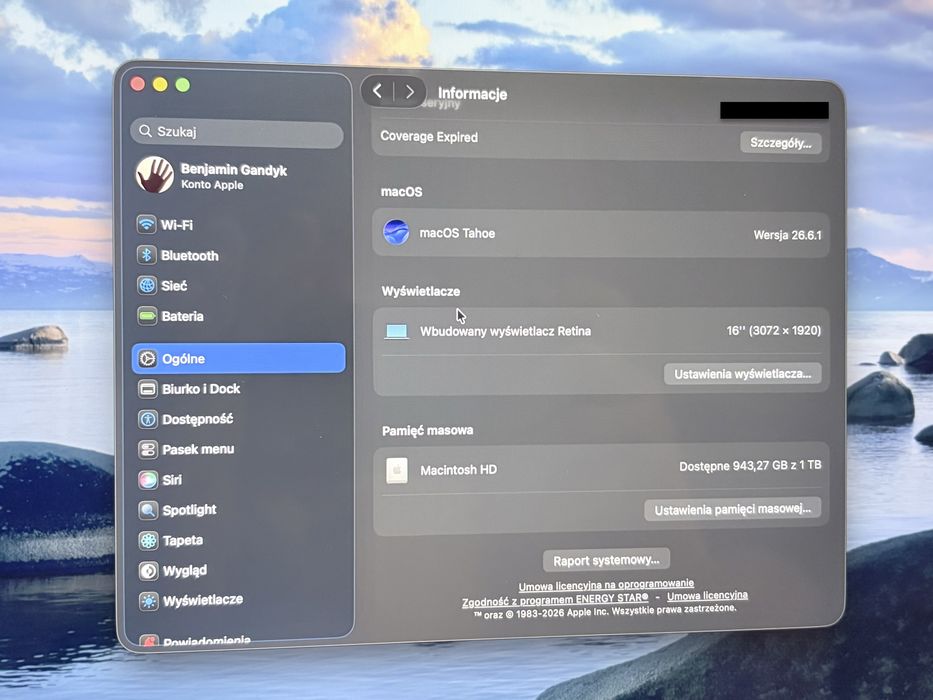Open Ustawienia pamięci masowej... button
The width and height of the screenshot is (933, 700).
(732, 510)
